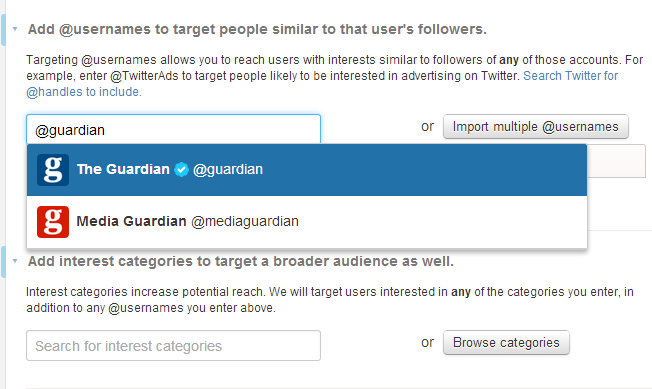This screenshot has height=389, width=652.
Task: Focus the 'Search for interest categories' field
Action: [x=173, y=346]
